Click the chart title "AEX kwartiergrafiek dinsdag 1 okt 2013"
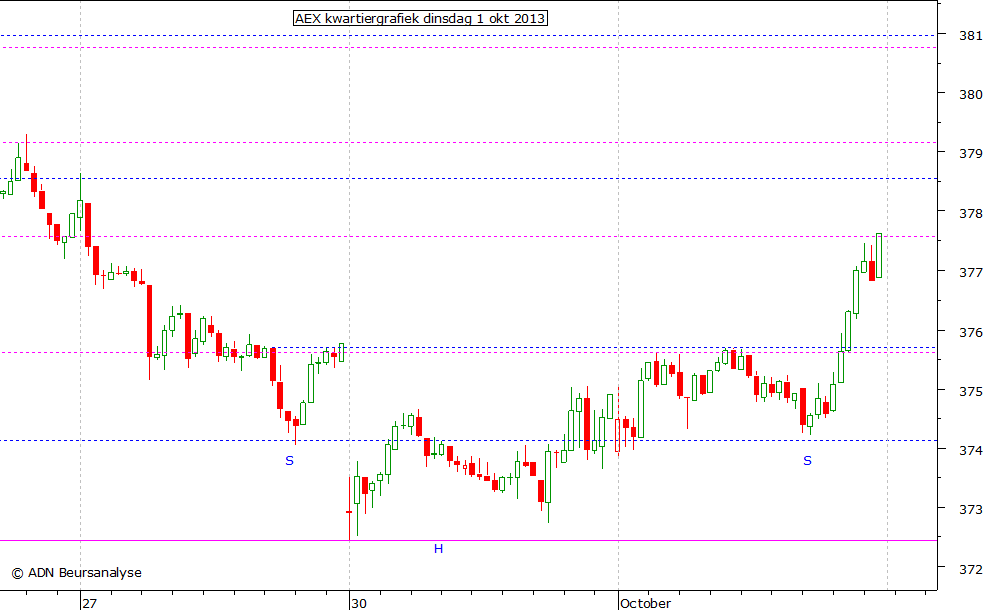Screen dimensions: 985x610 tap(420, 18)
